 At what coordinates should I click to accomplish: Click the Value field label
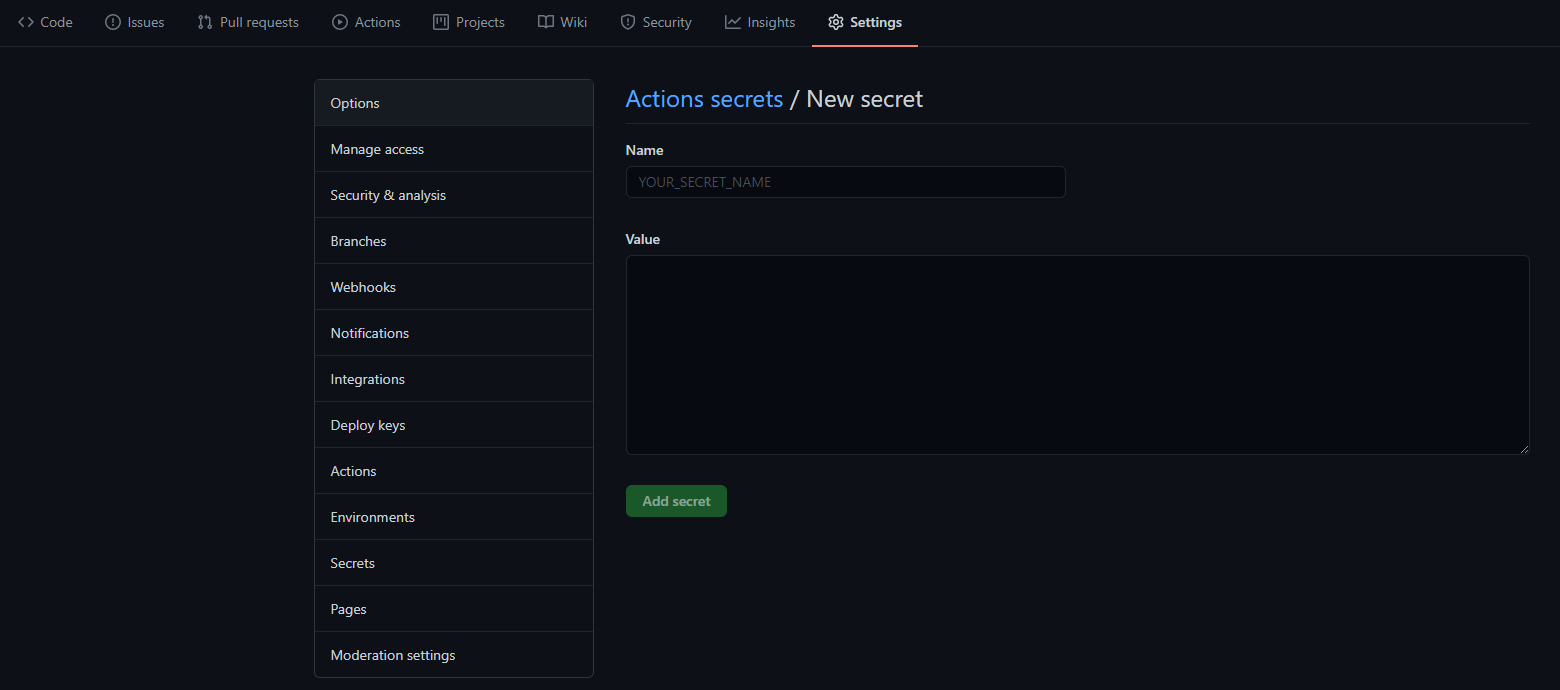643,240
